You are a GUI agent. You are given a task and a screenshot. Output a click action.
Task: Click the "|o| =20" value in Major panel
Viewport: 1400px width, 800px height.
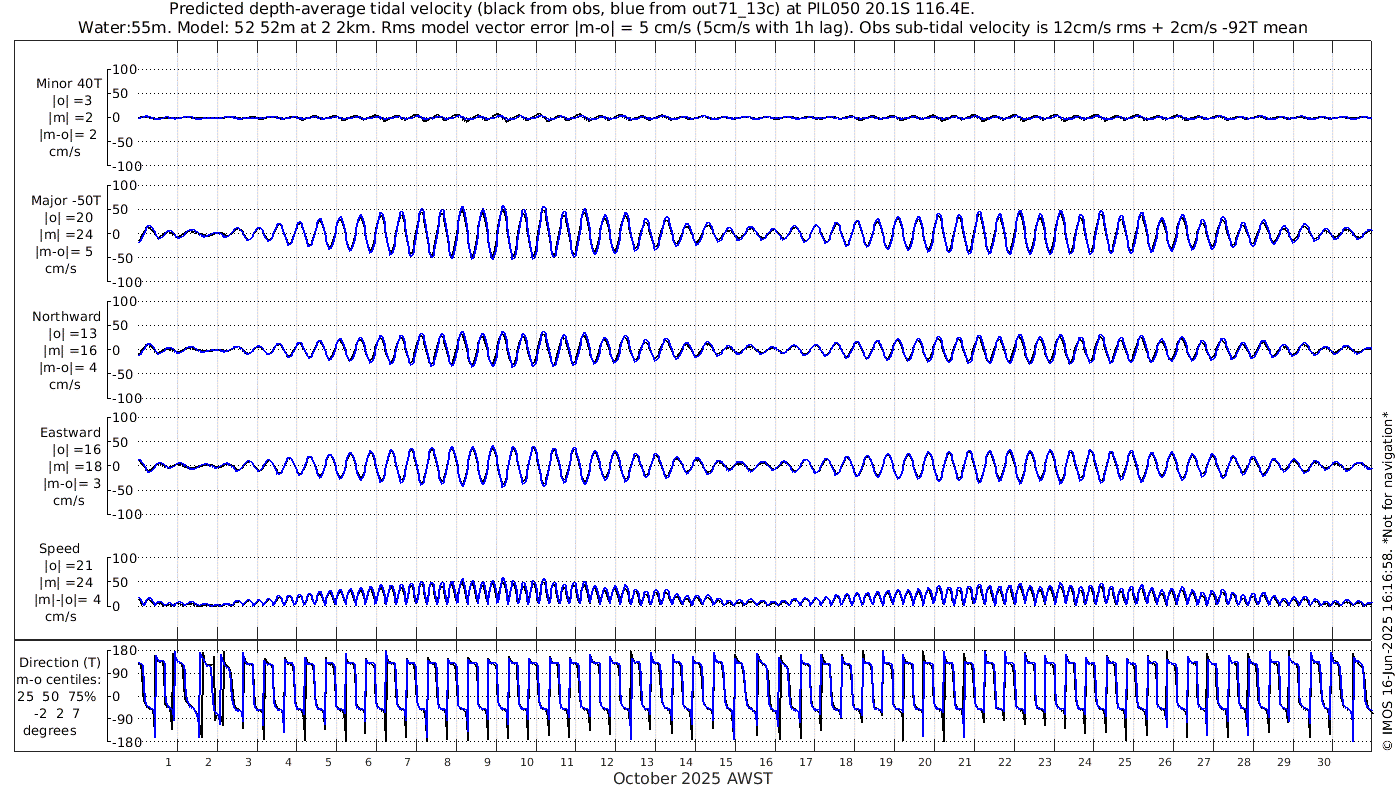68,217
